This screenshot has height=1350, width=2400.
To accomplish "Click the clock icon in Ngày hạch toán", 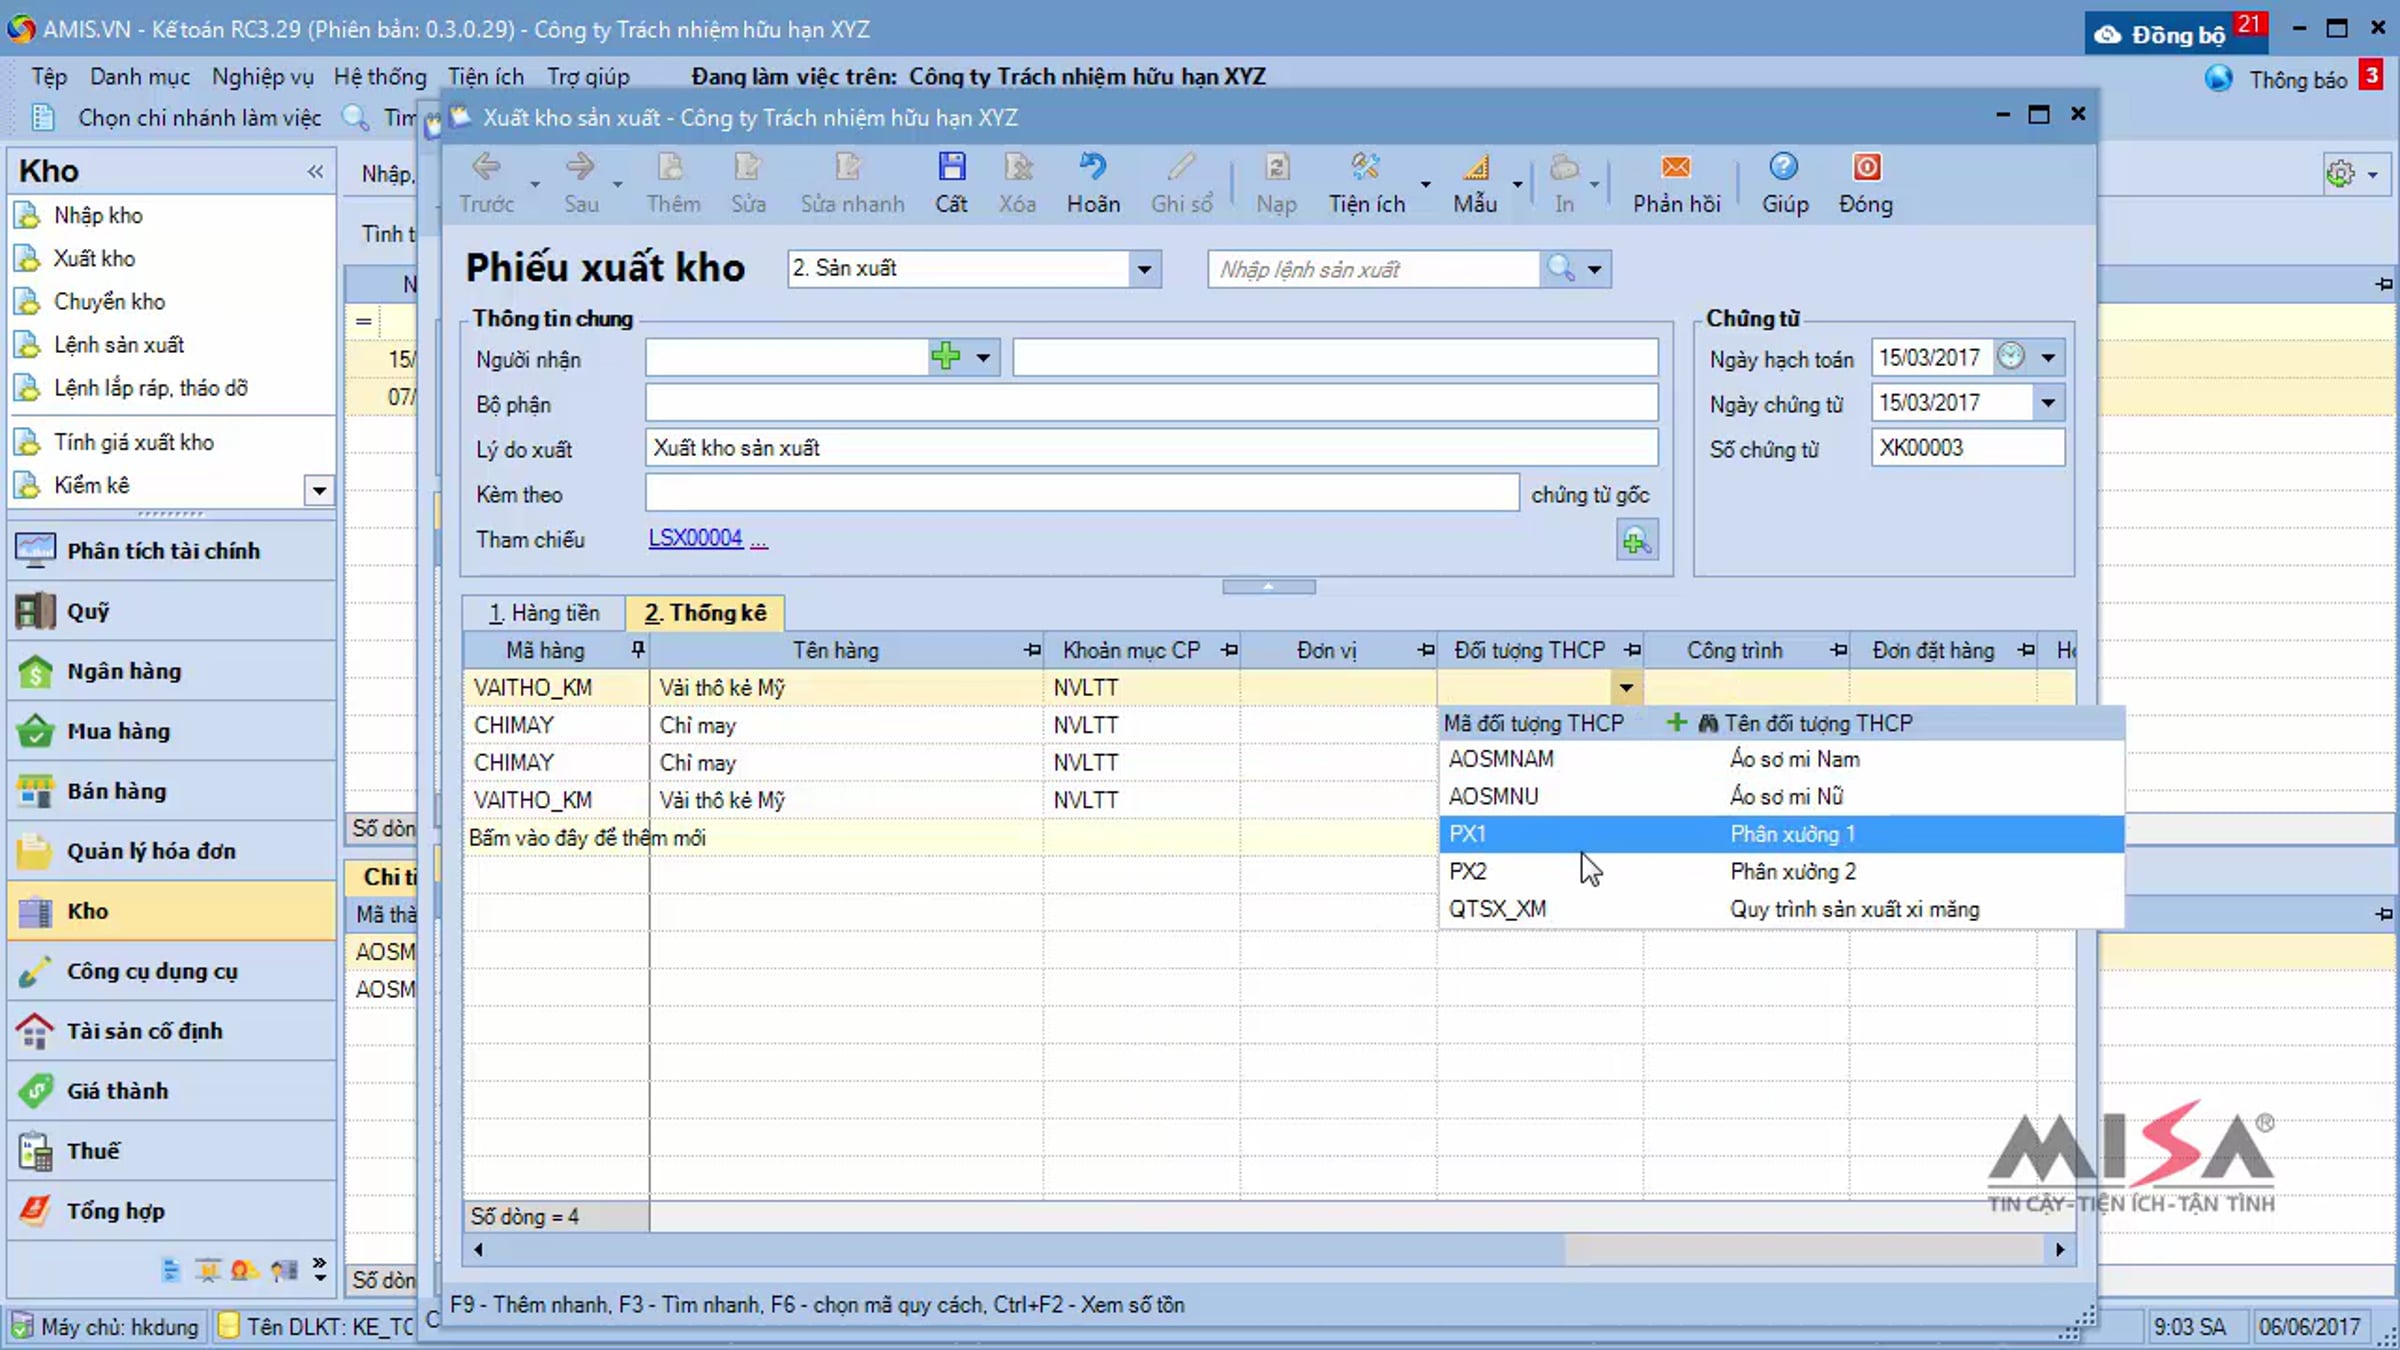I will click(x=2010, y=356).
